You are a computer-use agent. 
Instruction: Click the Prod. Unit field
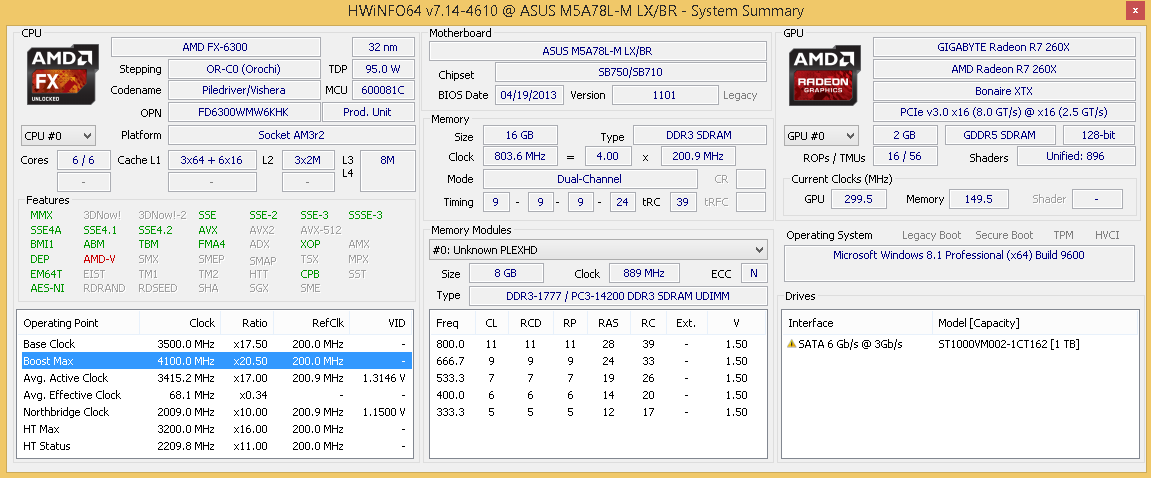point(367,111)
